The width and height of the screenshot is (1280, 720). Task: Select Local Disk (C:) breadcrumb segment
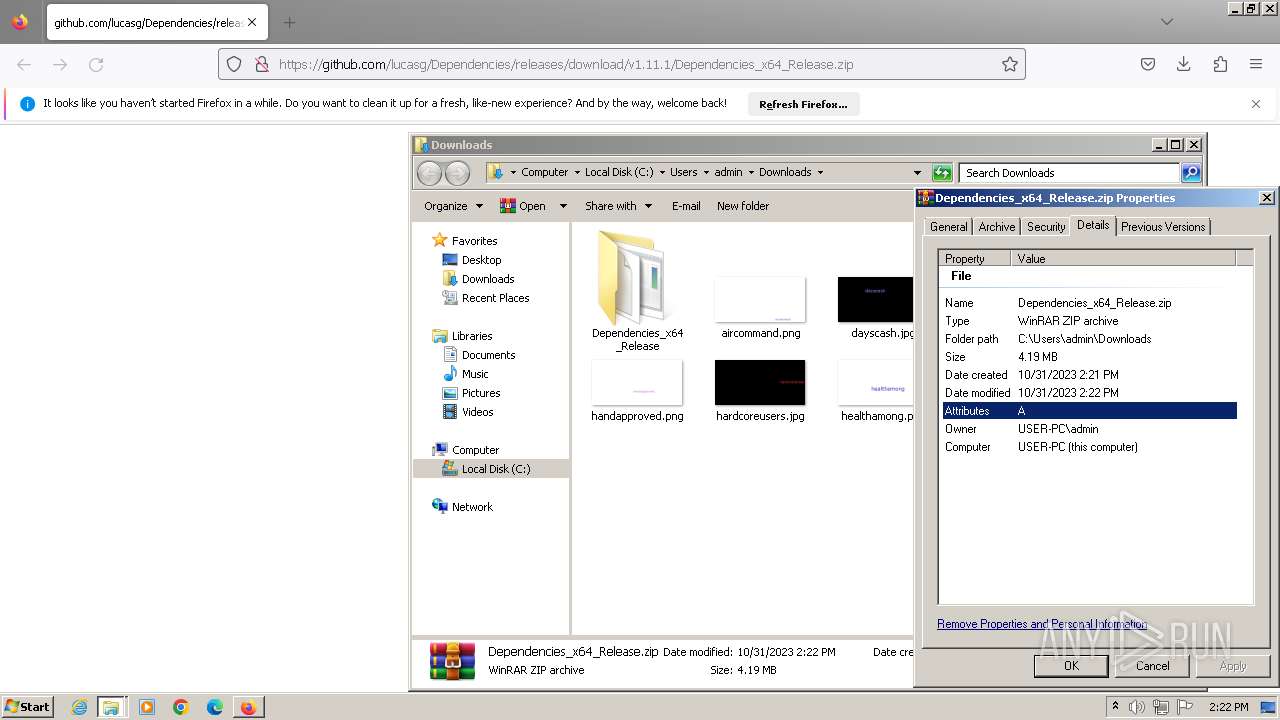(619, 172)
